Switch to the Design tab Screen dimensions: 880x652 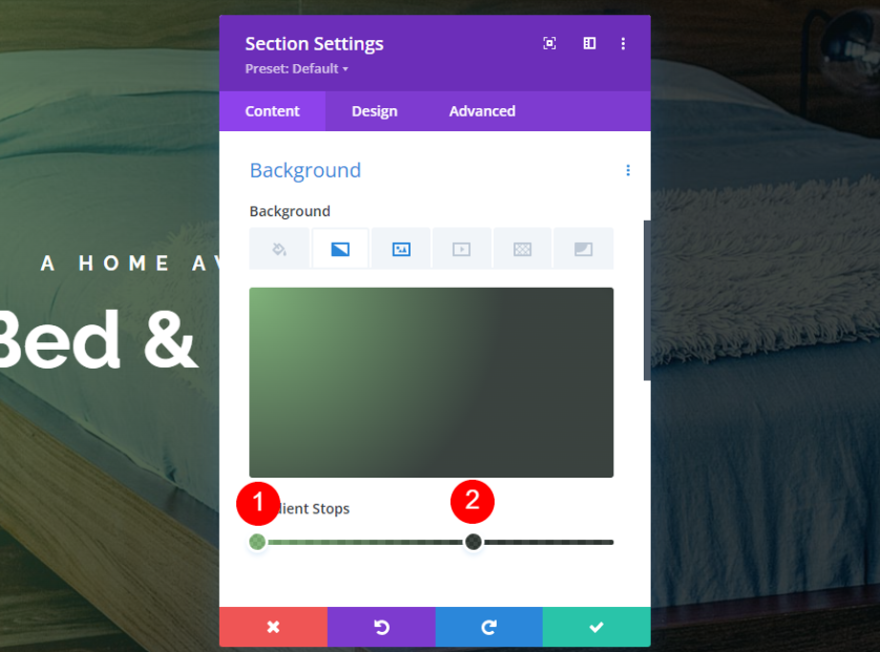click(374, 111)
